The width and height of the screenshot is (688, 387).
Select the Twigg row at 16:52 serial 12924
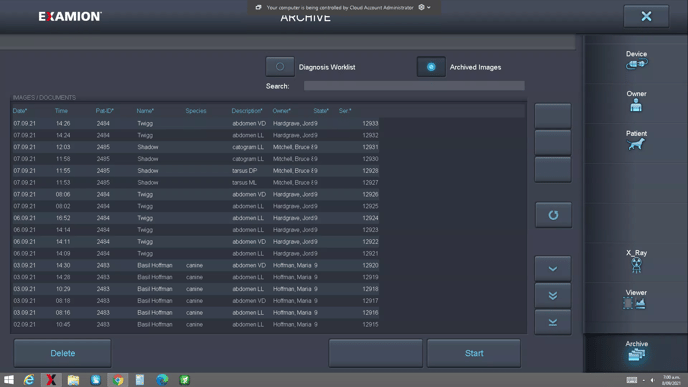(196, 219)
